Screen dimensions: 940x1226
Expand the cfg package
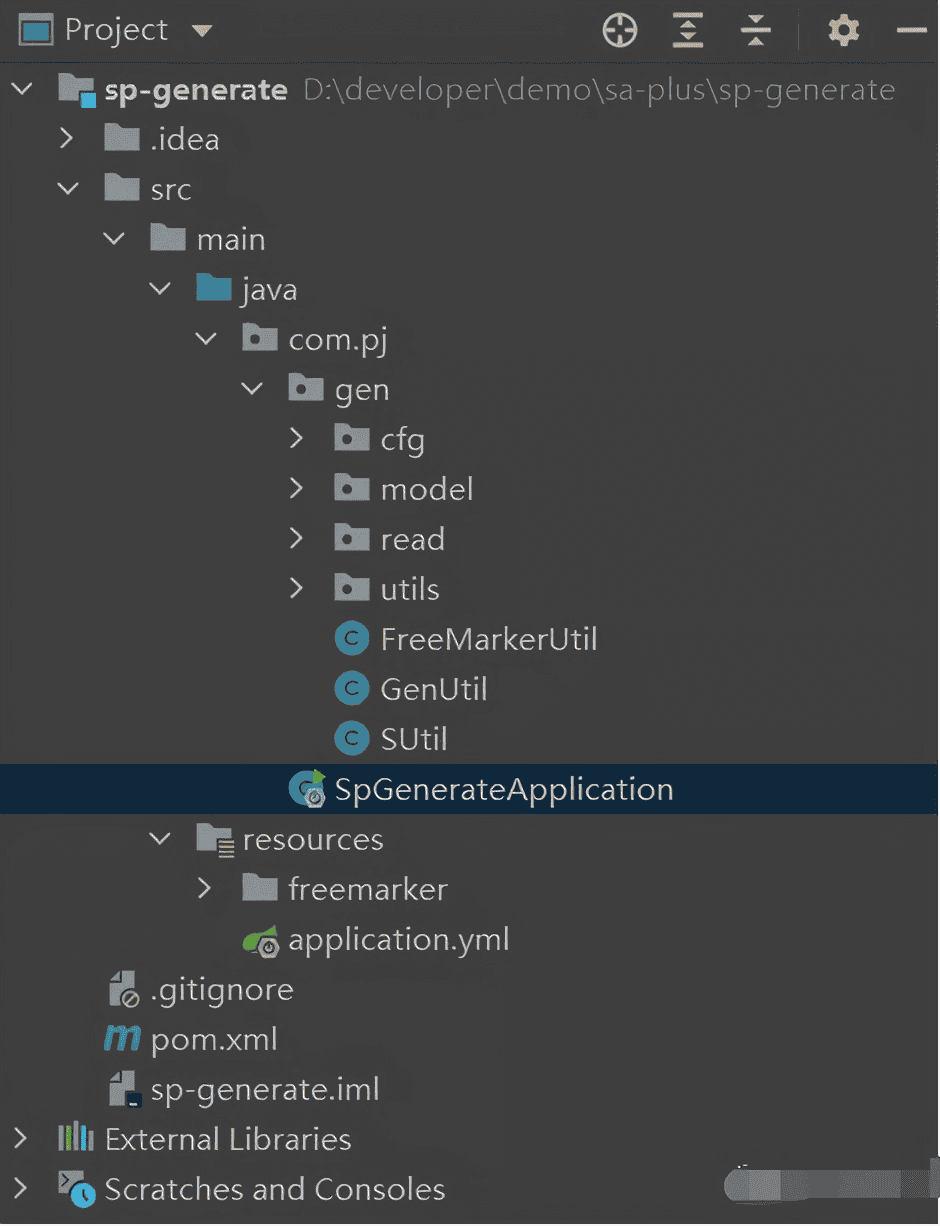pos(296,438)
